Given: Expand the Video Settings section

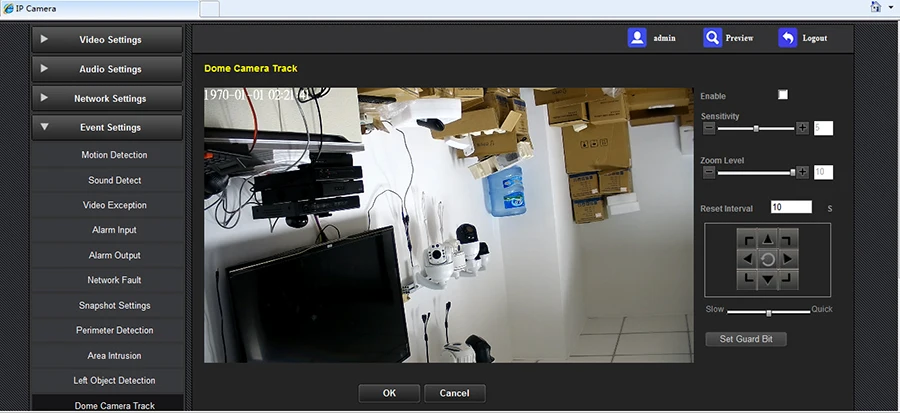Looking at the screenshot, I should 107,40.
